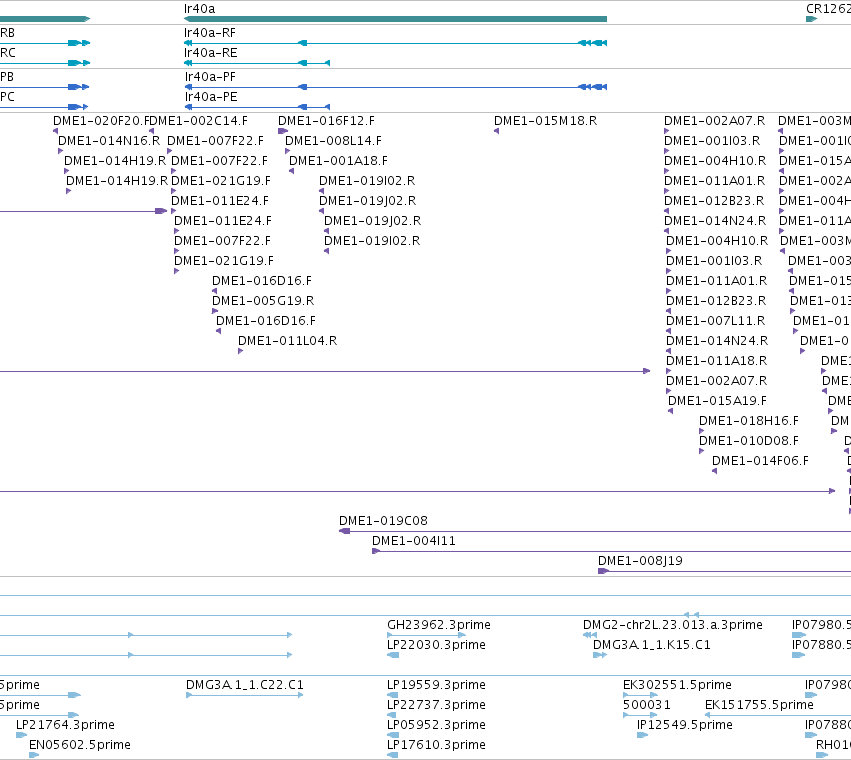Open EST EK302551.5prime
Screen dimensions: 851x760
pos(677,685)
